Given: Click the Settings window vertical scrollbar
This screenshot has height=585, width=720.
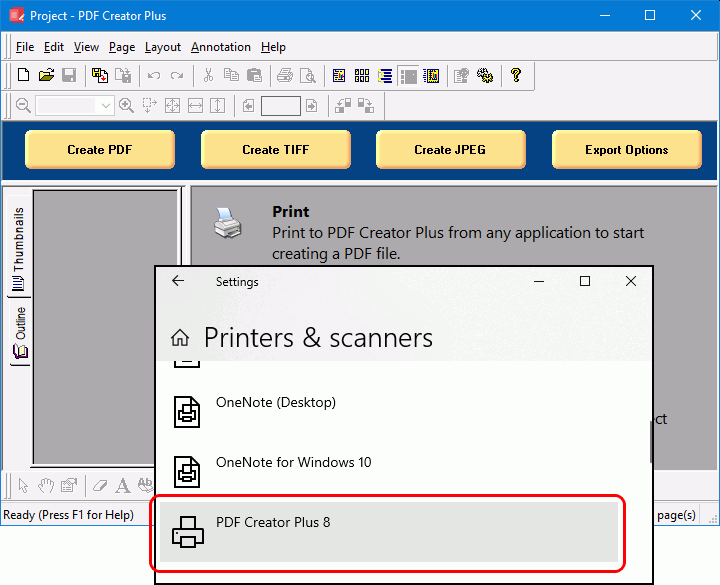Looking at the screenshot, I should coord(651,442).
